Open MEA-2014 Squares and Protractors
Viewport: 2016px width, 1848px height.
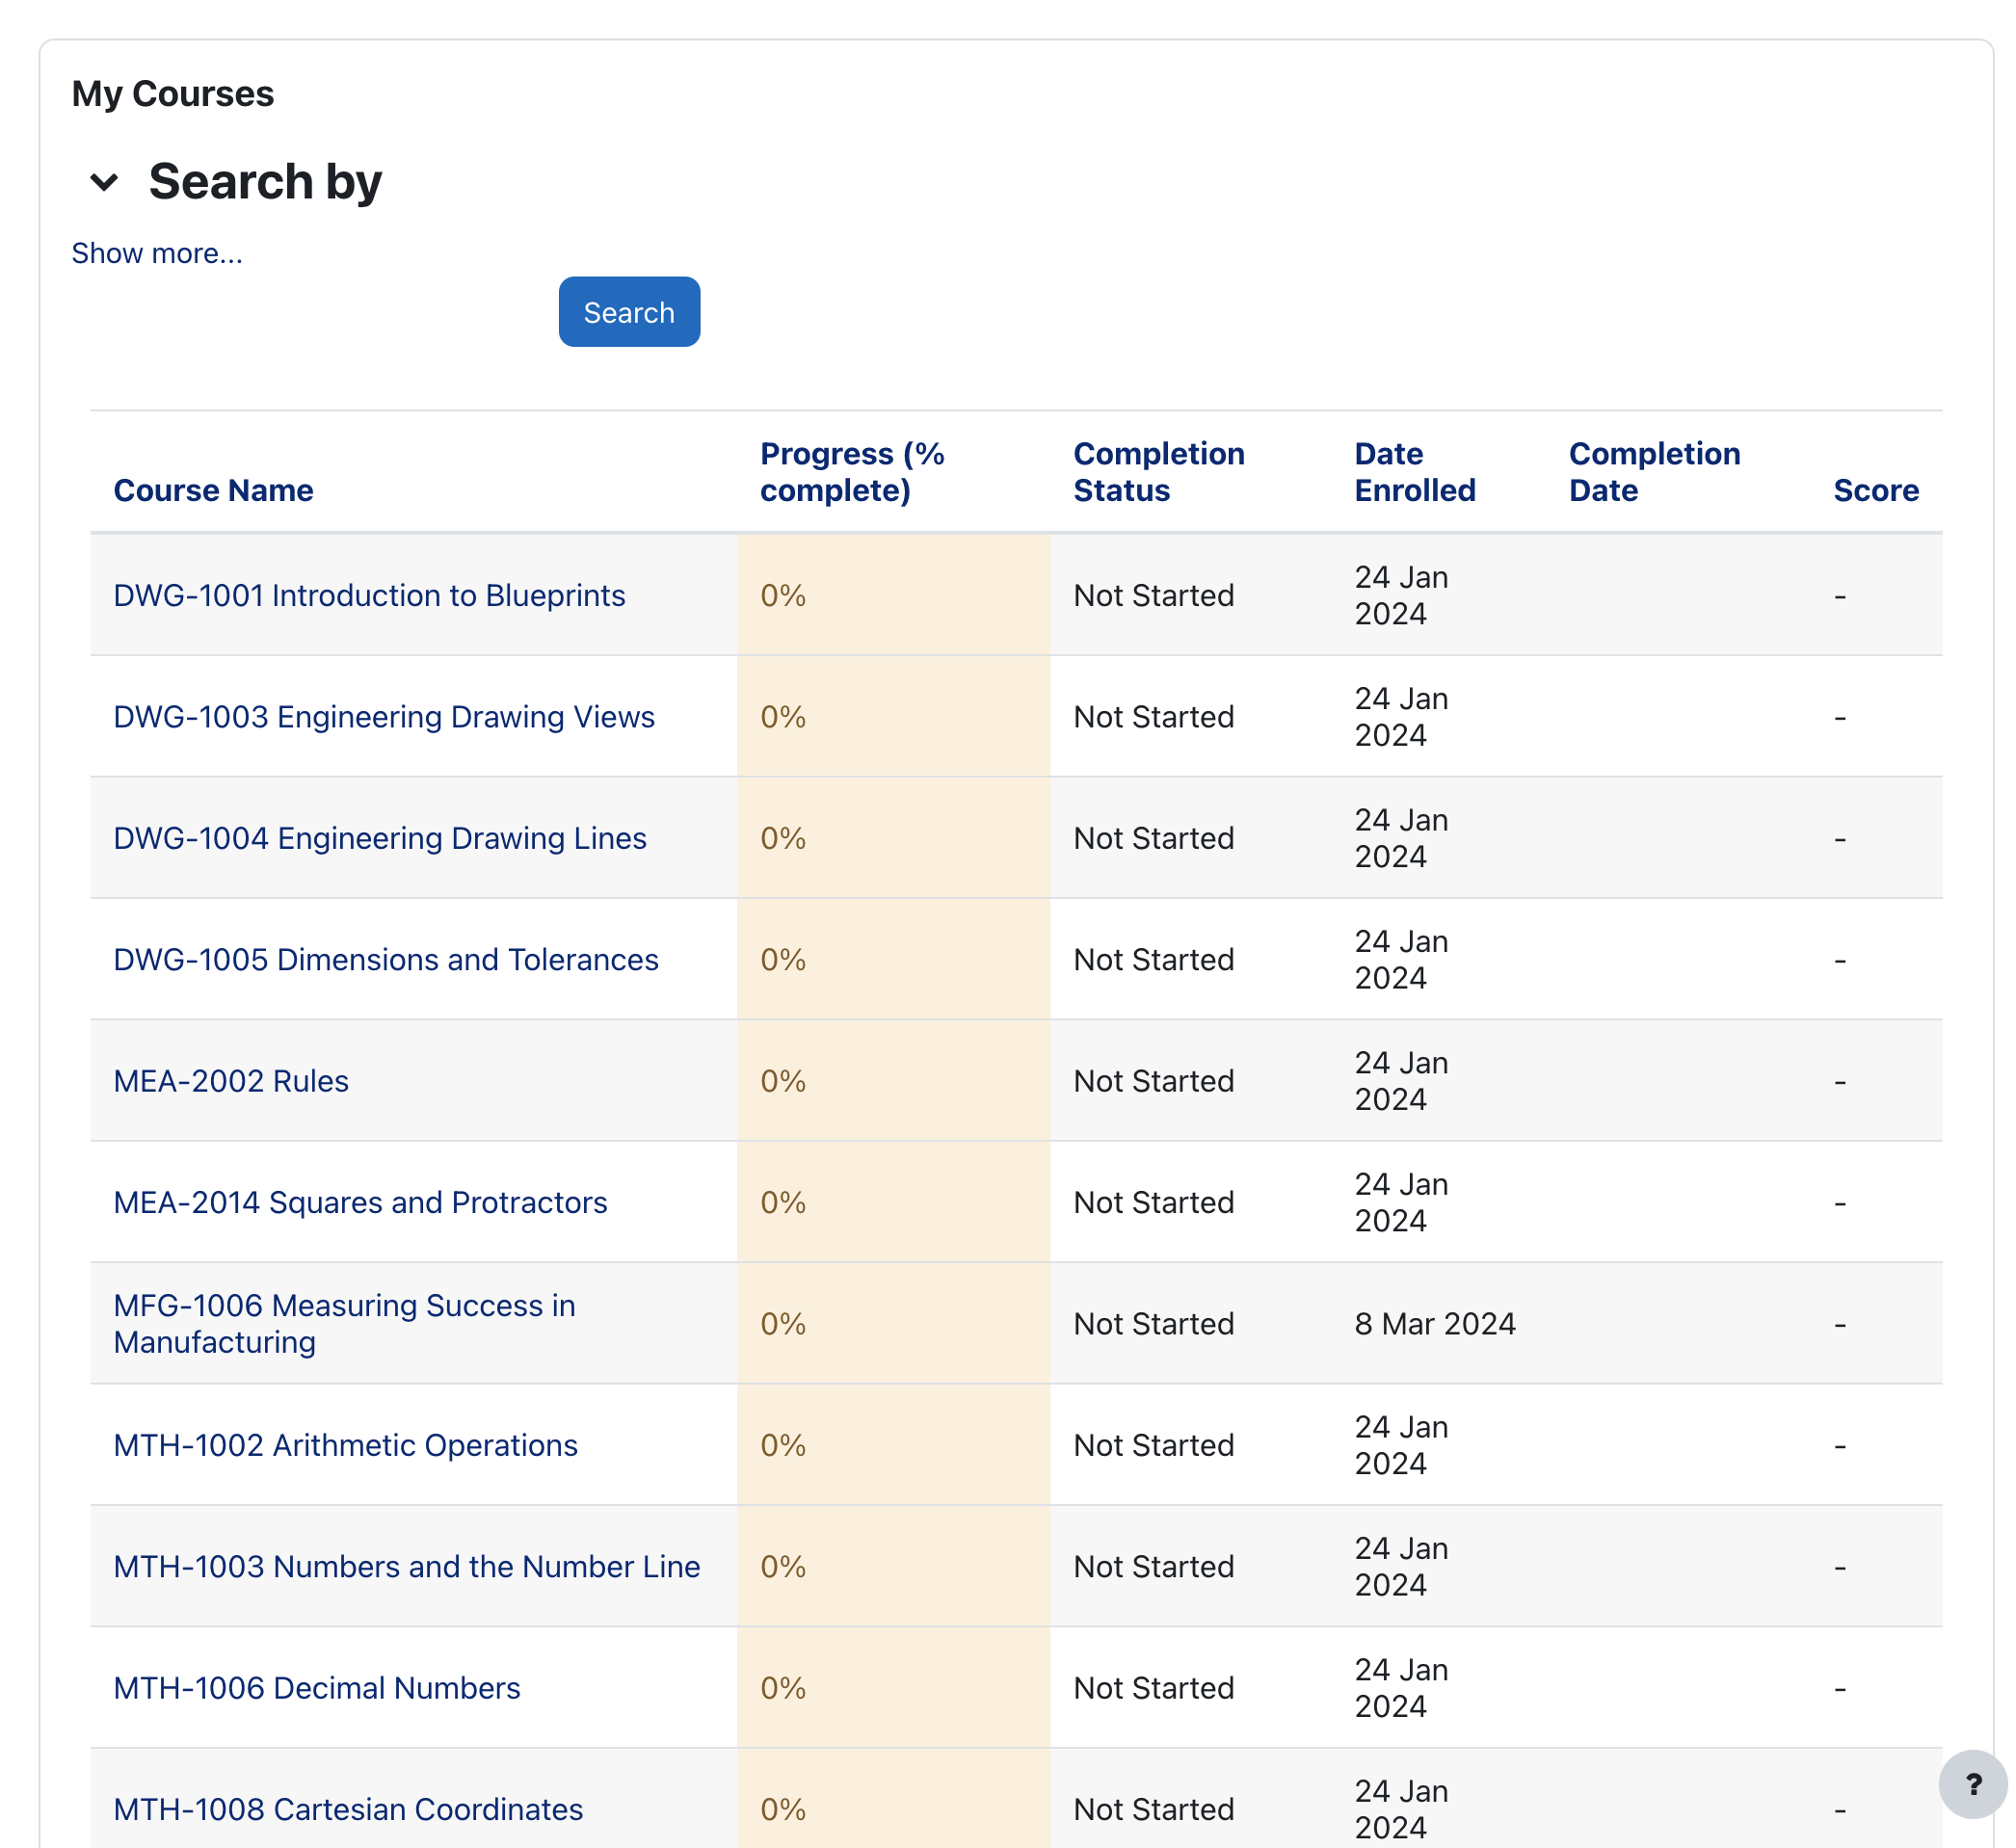click(360, 1202)
